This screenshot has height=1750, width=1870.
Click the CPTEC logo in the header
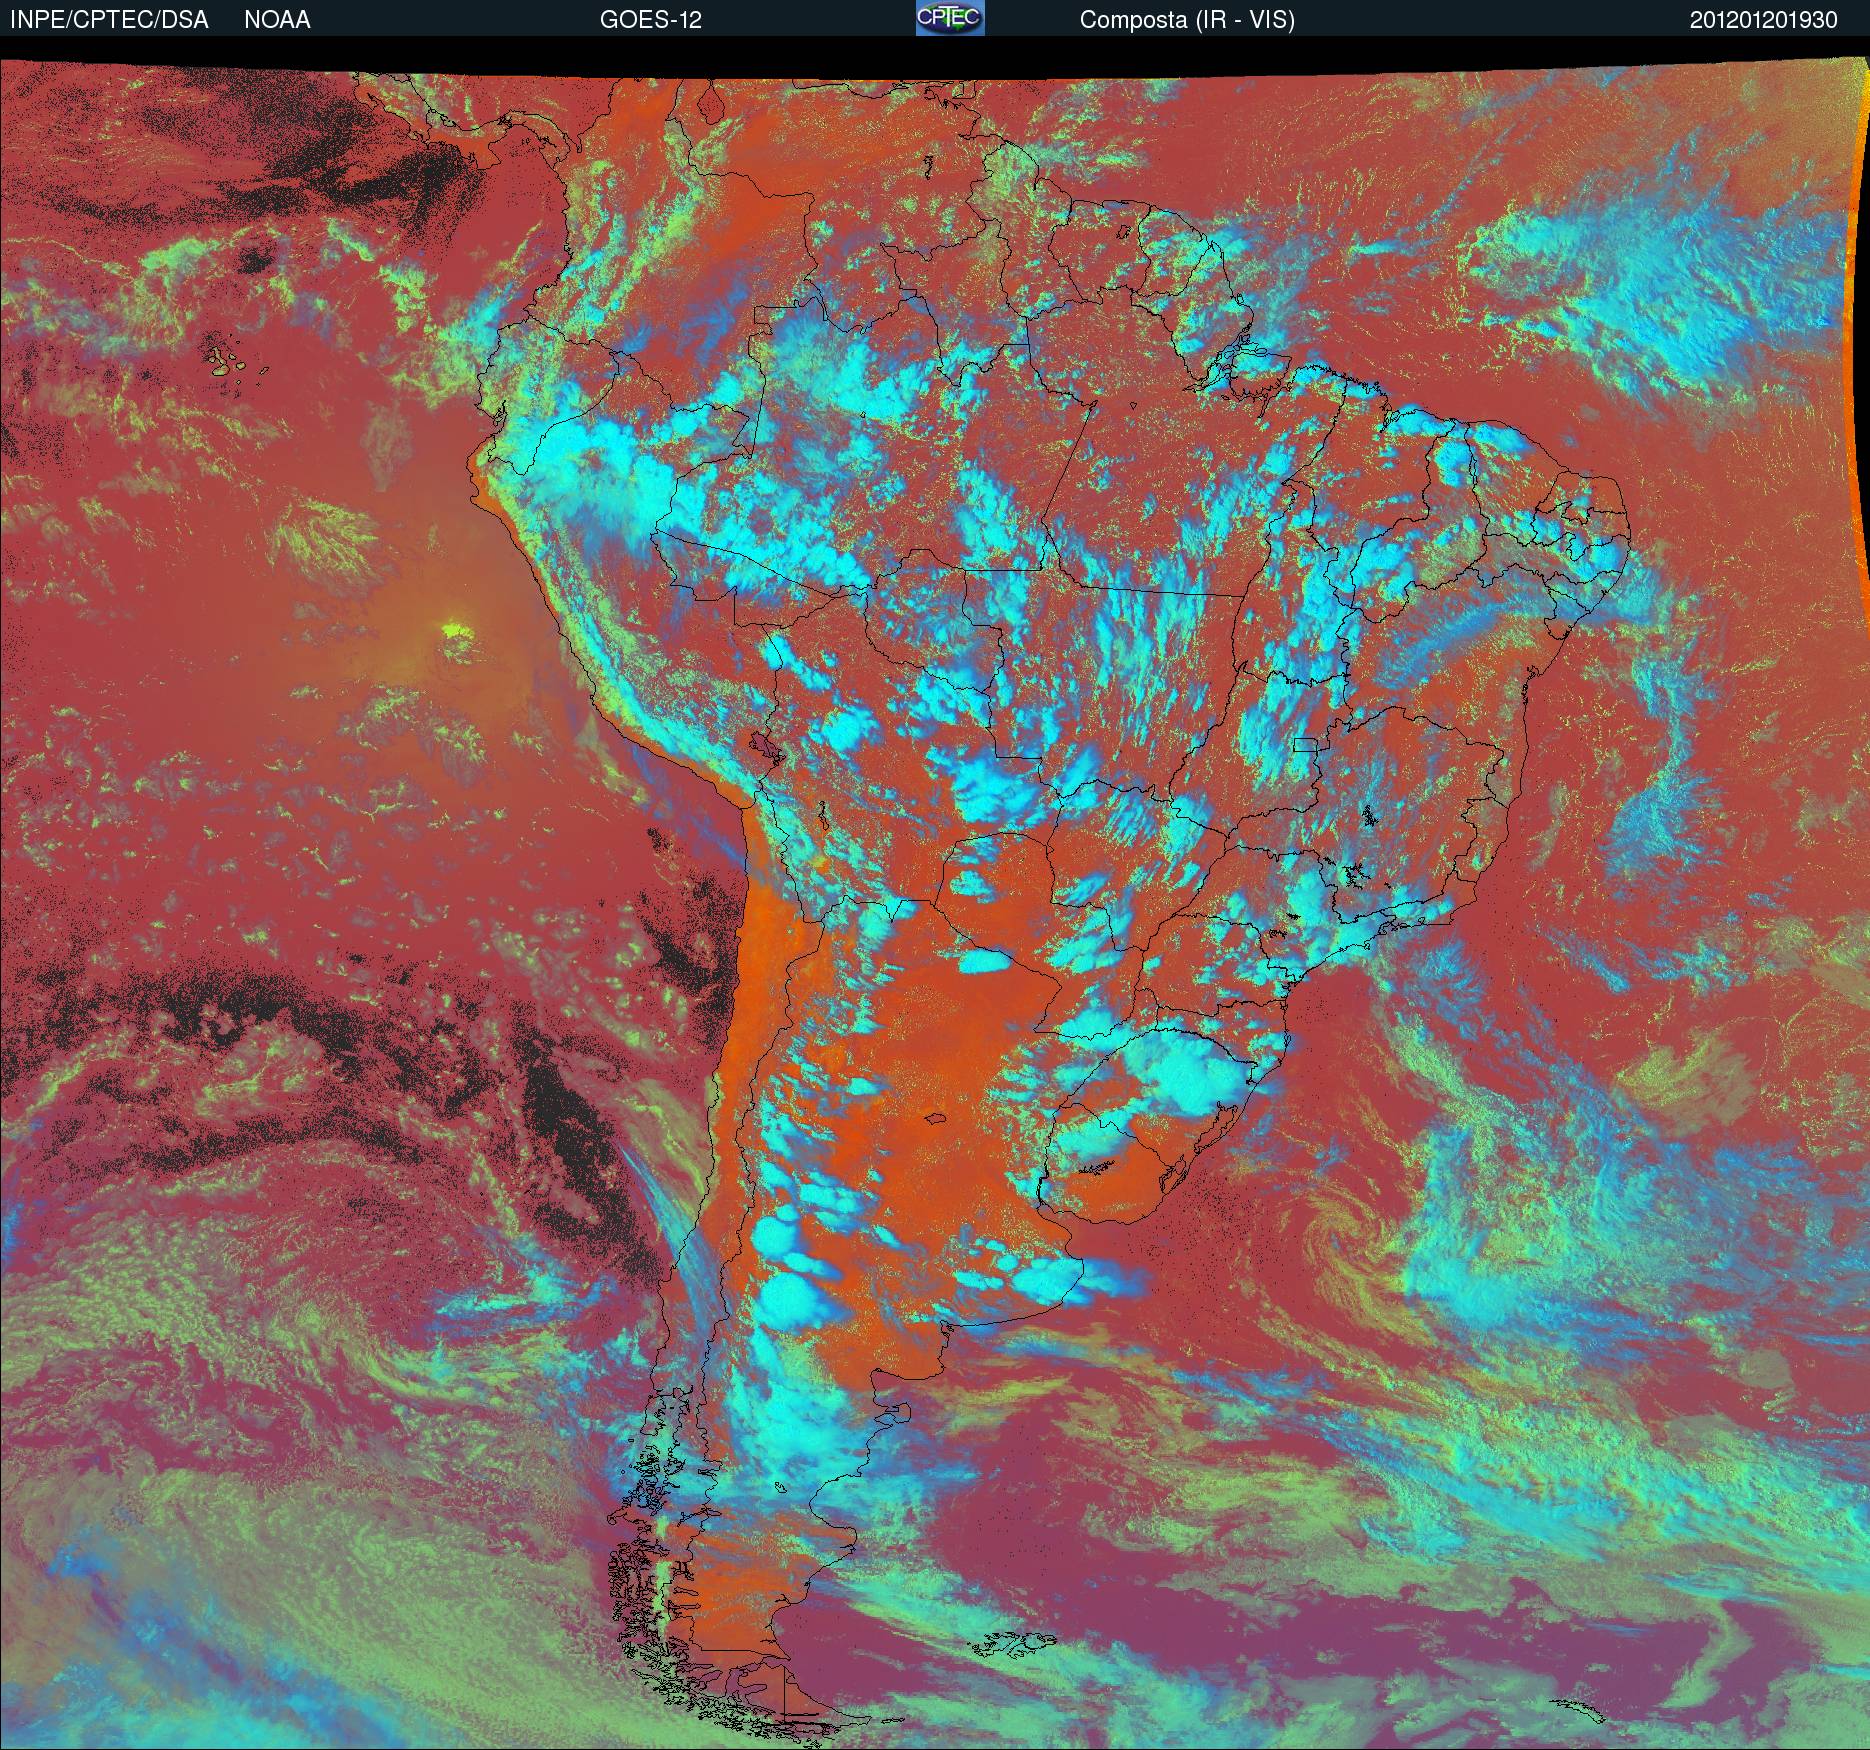click(950, 19)
